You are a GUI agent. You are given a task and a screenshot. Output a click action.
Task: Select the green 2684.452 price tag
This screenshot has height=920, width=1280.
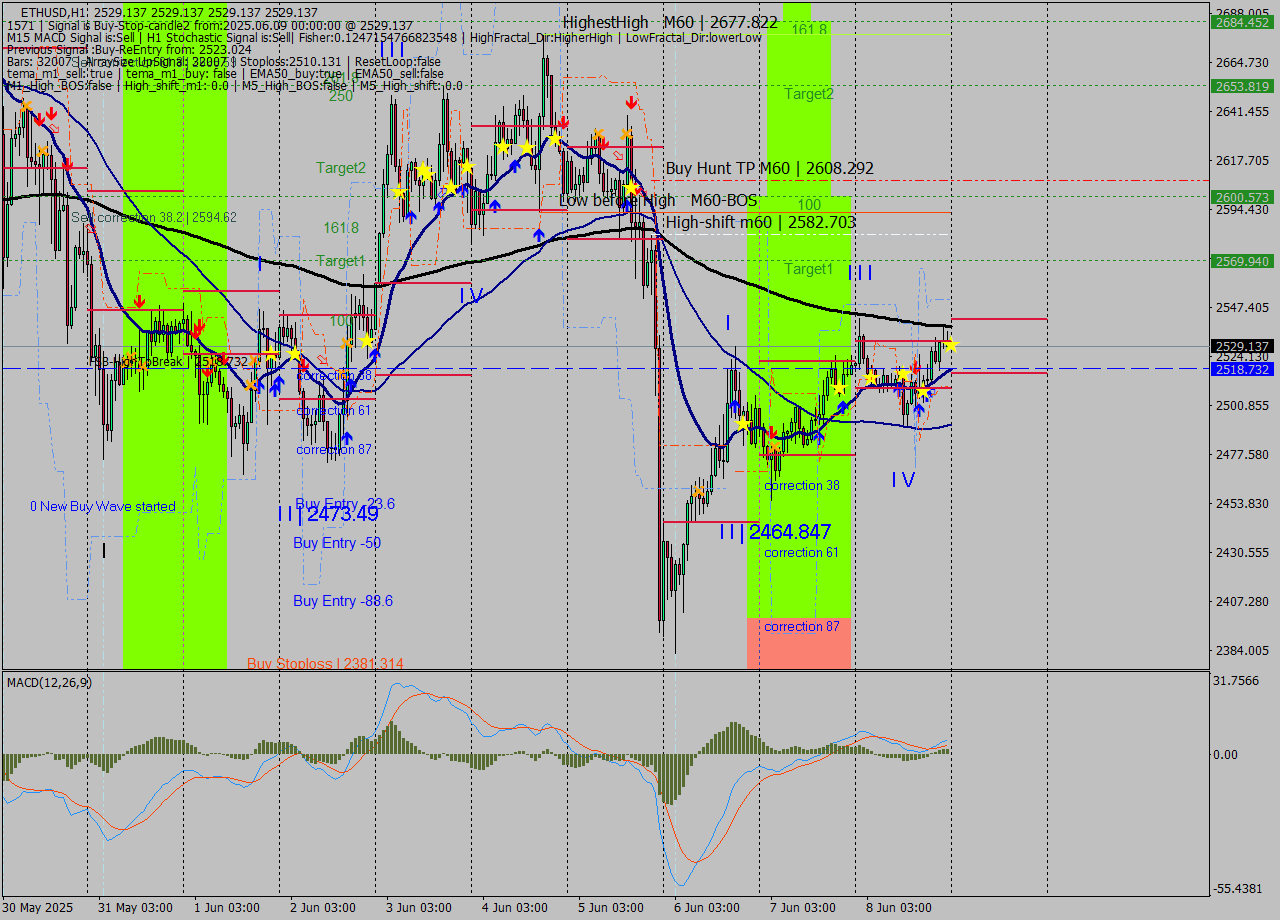1243,20
